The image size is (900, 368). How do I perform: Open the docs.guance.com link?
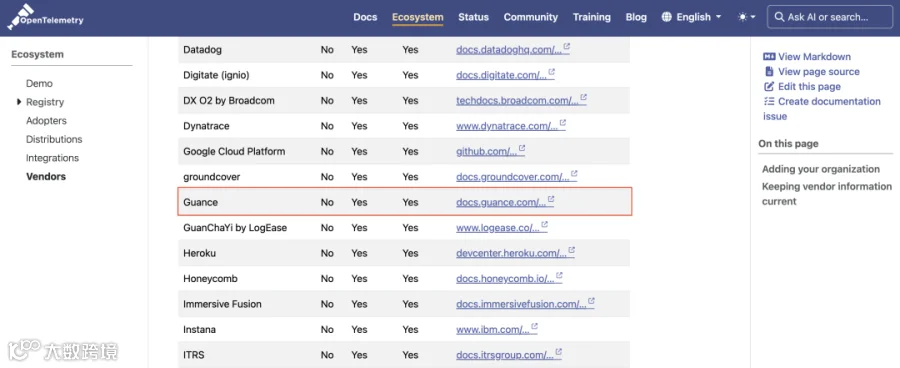tap(501, 202)
